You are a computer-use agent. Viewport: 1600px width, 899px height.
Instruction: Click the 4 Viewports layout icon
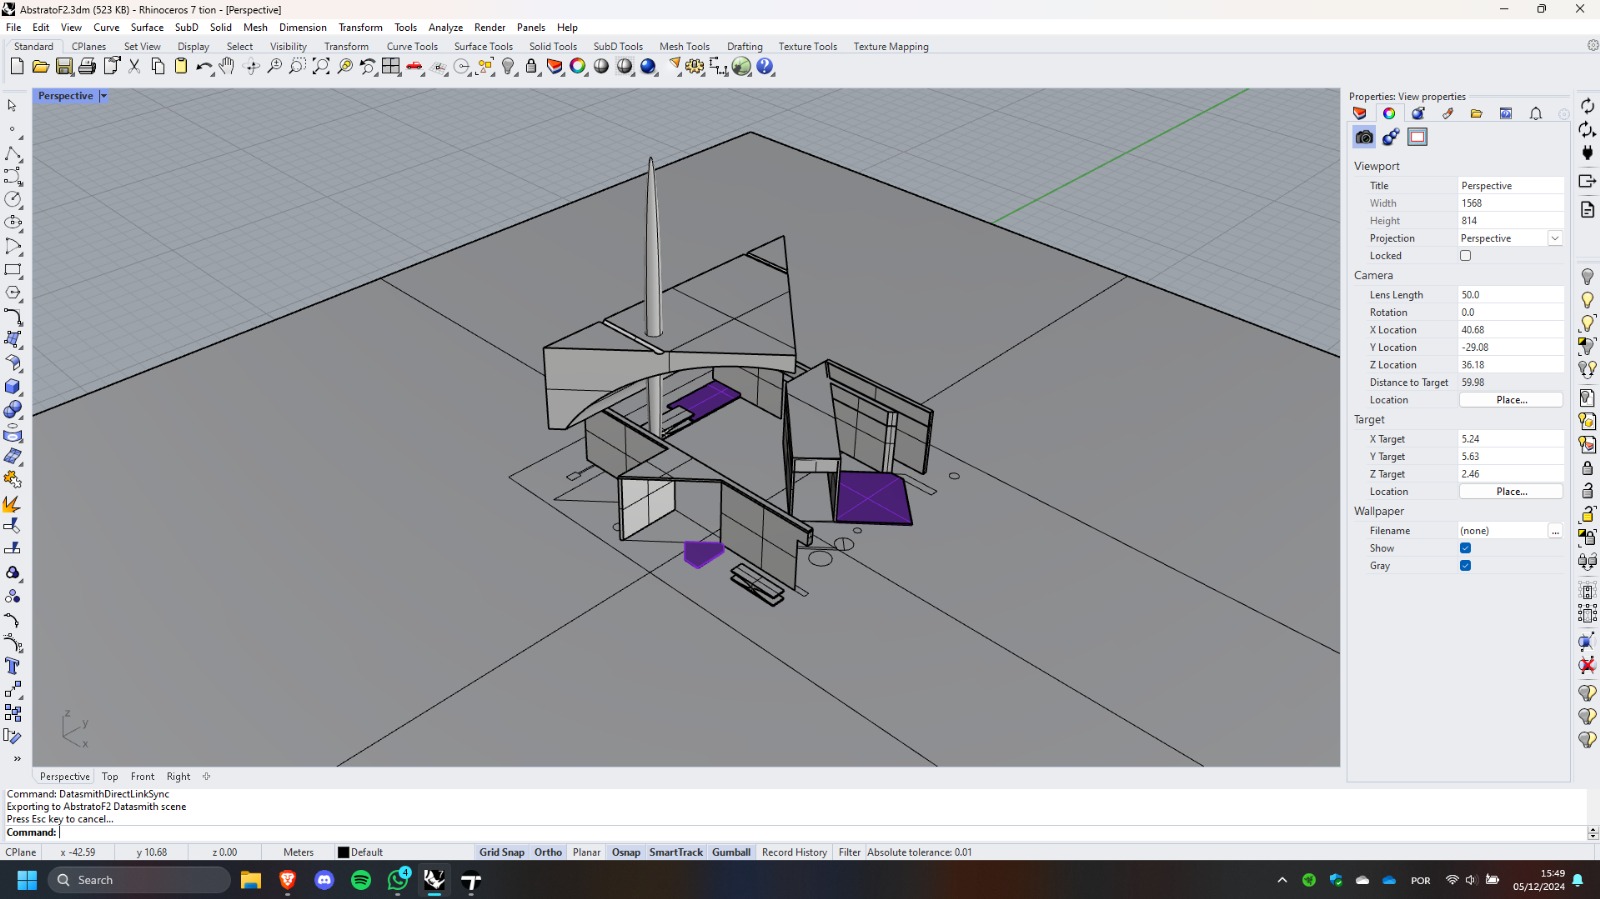click(x=391, y=66)
